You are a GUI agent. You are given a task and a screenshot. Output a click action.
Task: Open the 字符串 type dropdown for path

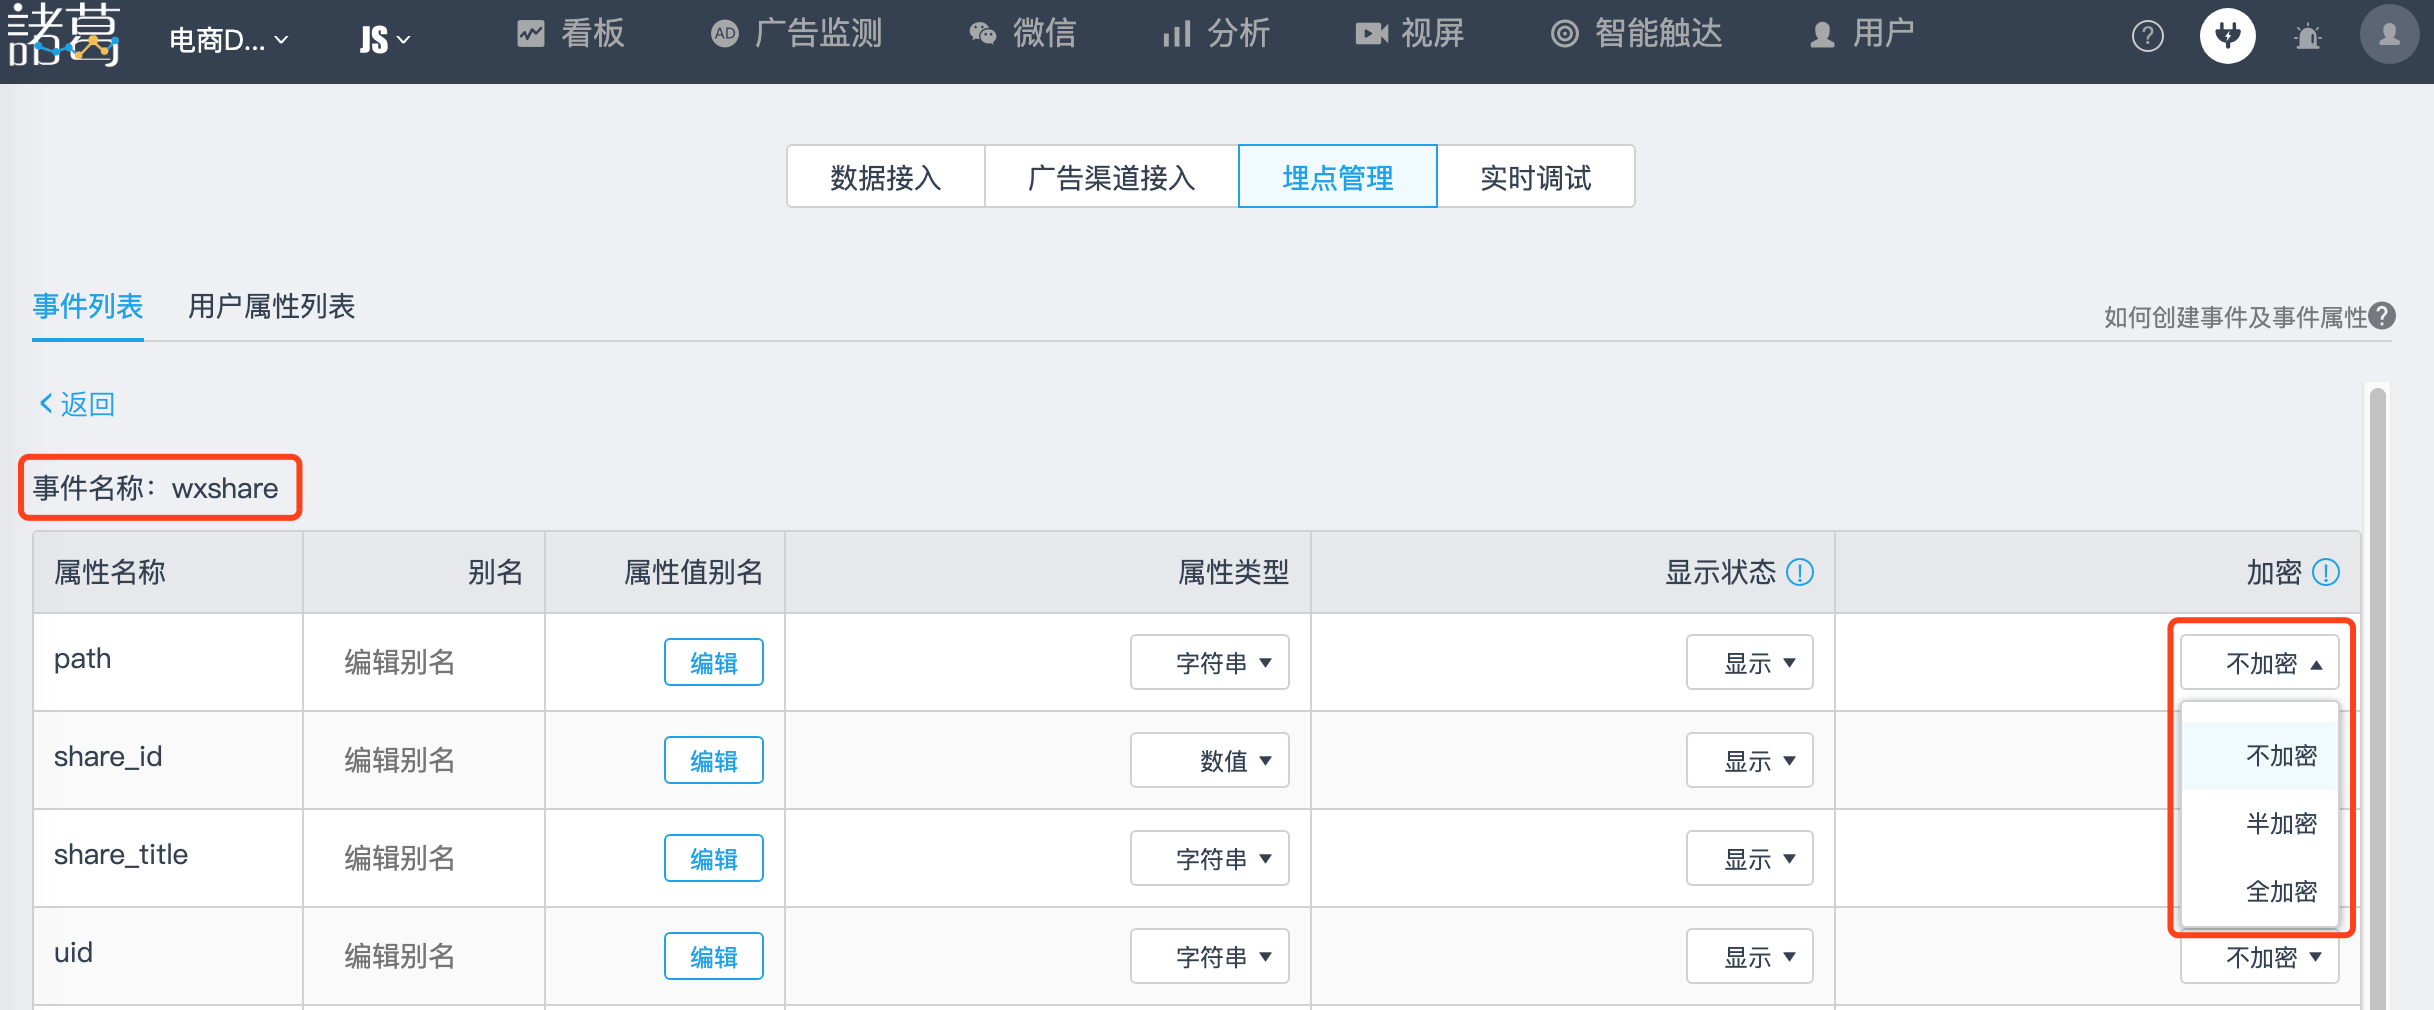1209,662
